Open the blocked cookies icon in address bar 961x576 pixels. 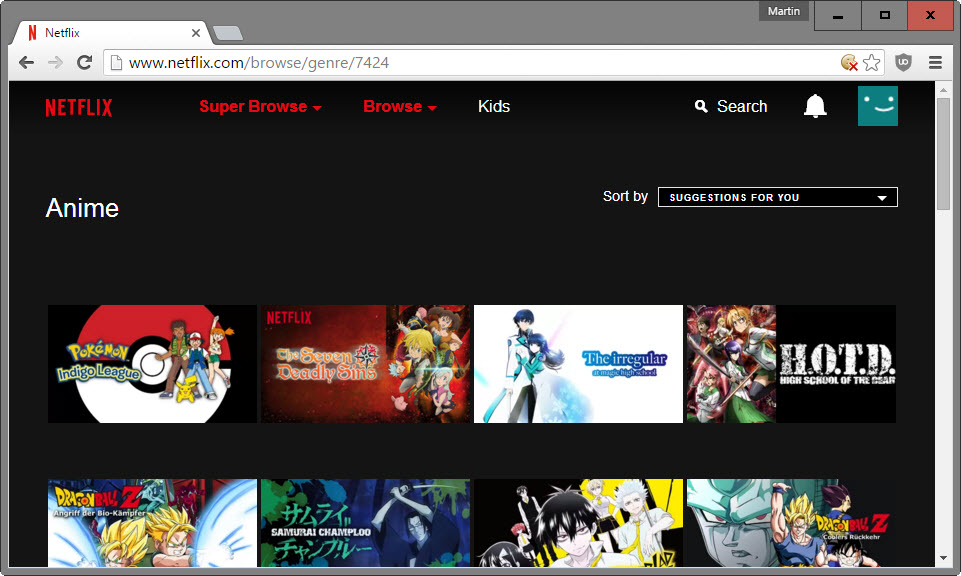pos(849,63)
